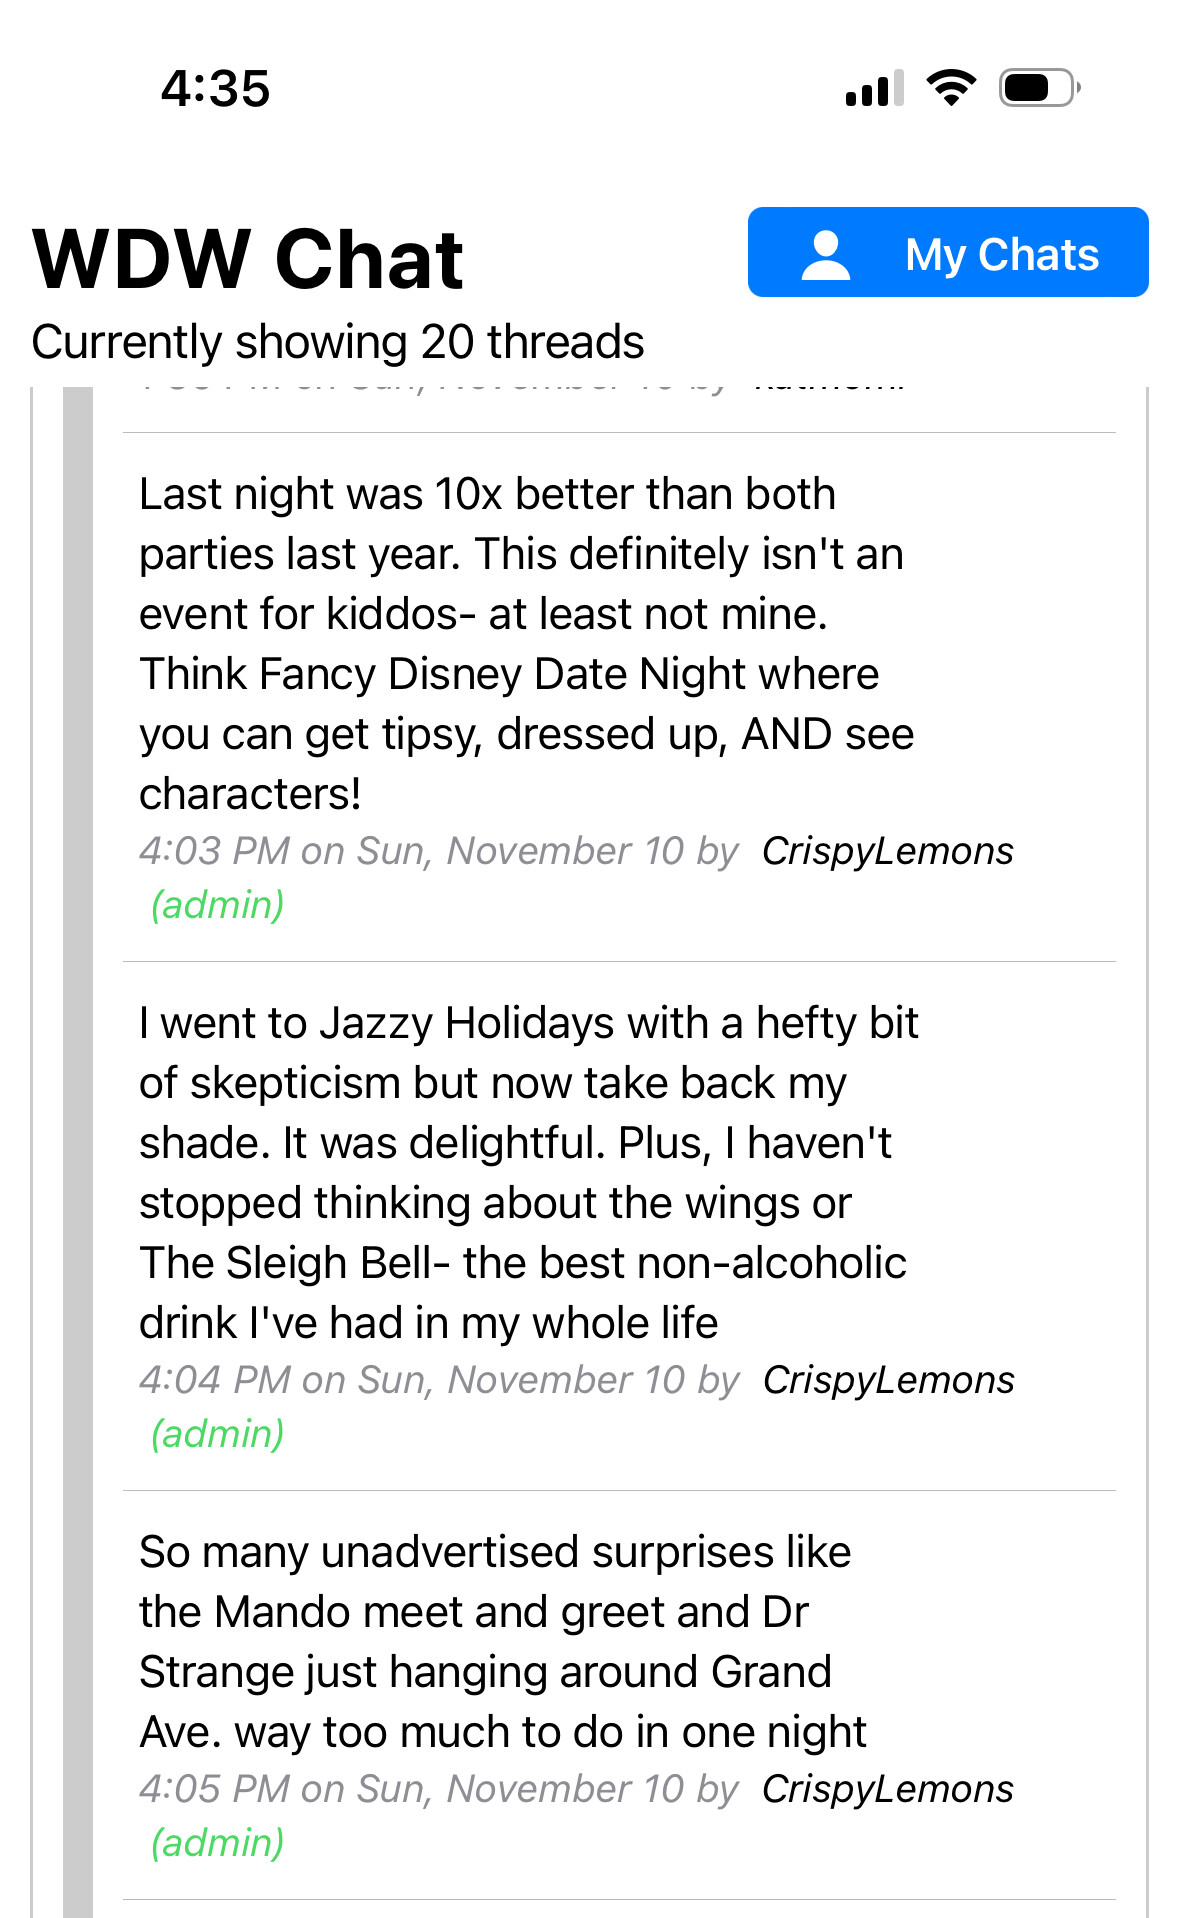This screenshot has width=1179, height=1918.
Task: Tap the 4:35 clock in status bar
Action: [x=215, y=88]
